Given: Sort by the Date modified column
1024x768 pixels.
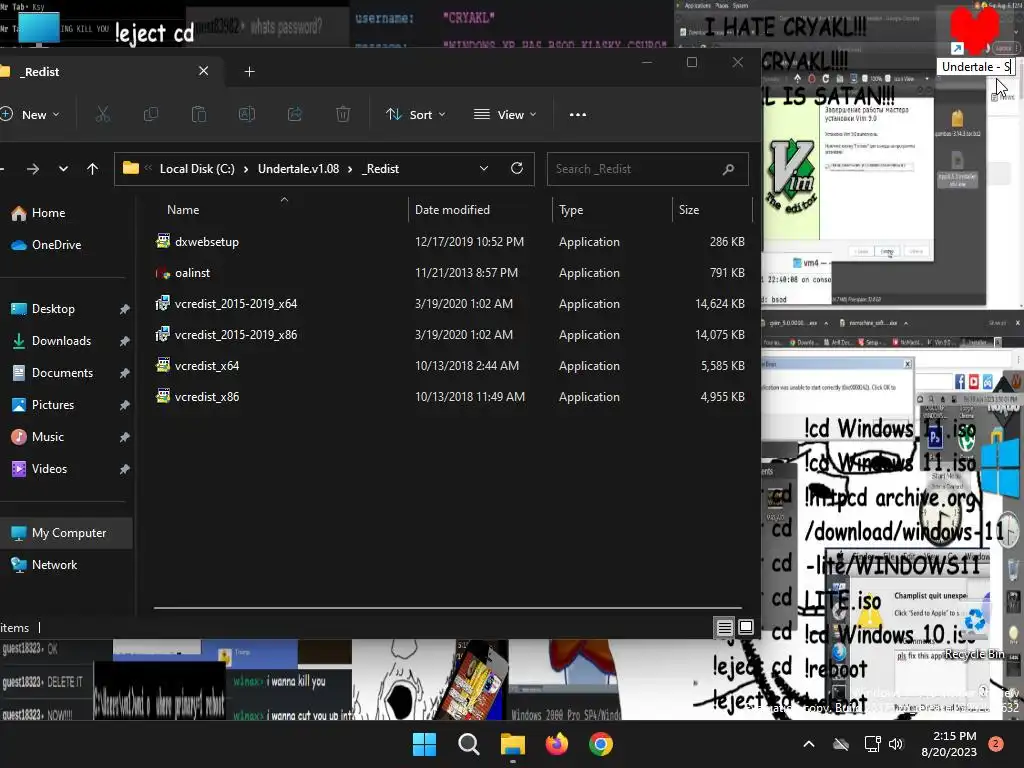Looking at the screenshot, I should pyautogui.click(x=452, y=210).
